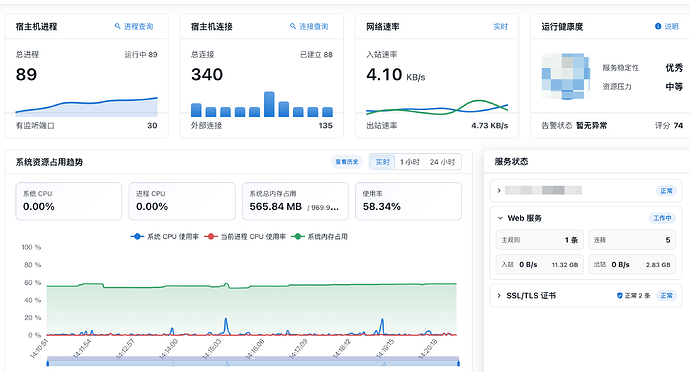Click the connection query magnifier icon

pos(293,26)
